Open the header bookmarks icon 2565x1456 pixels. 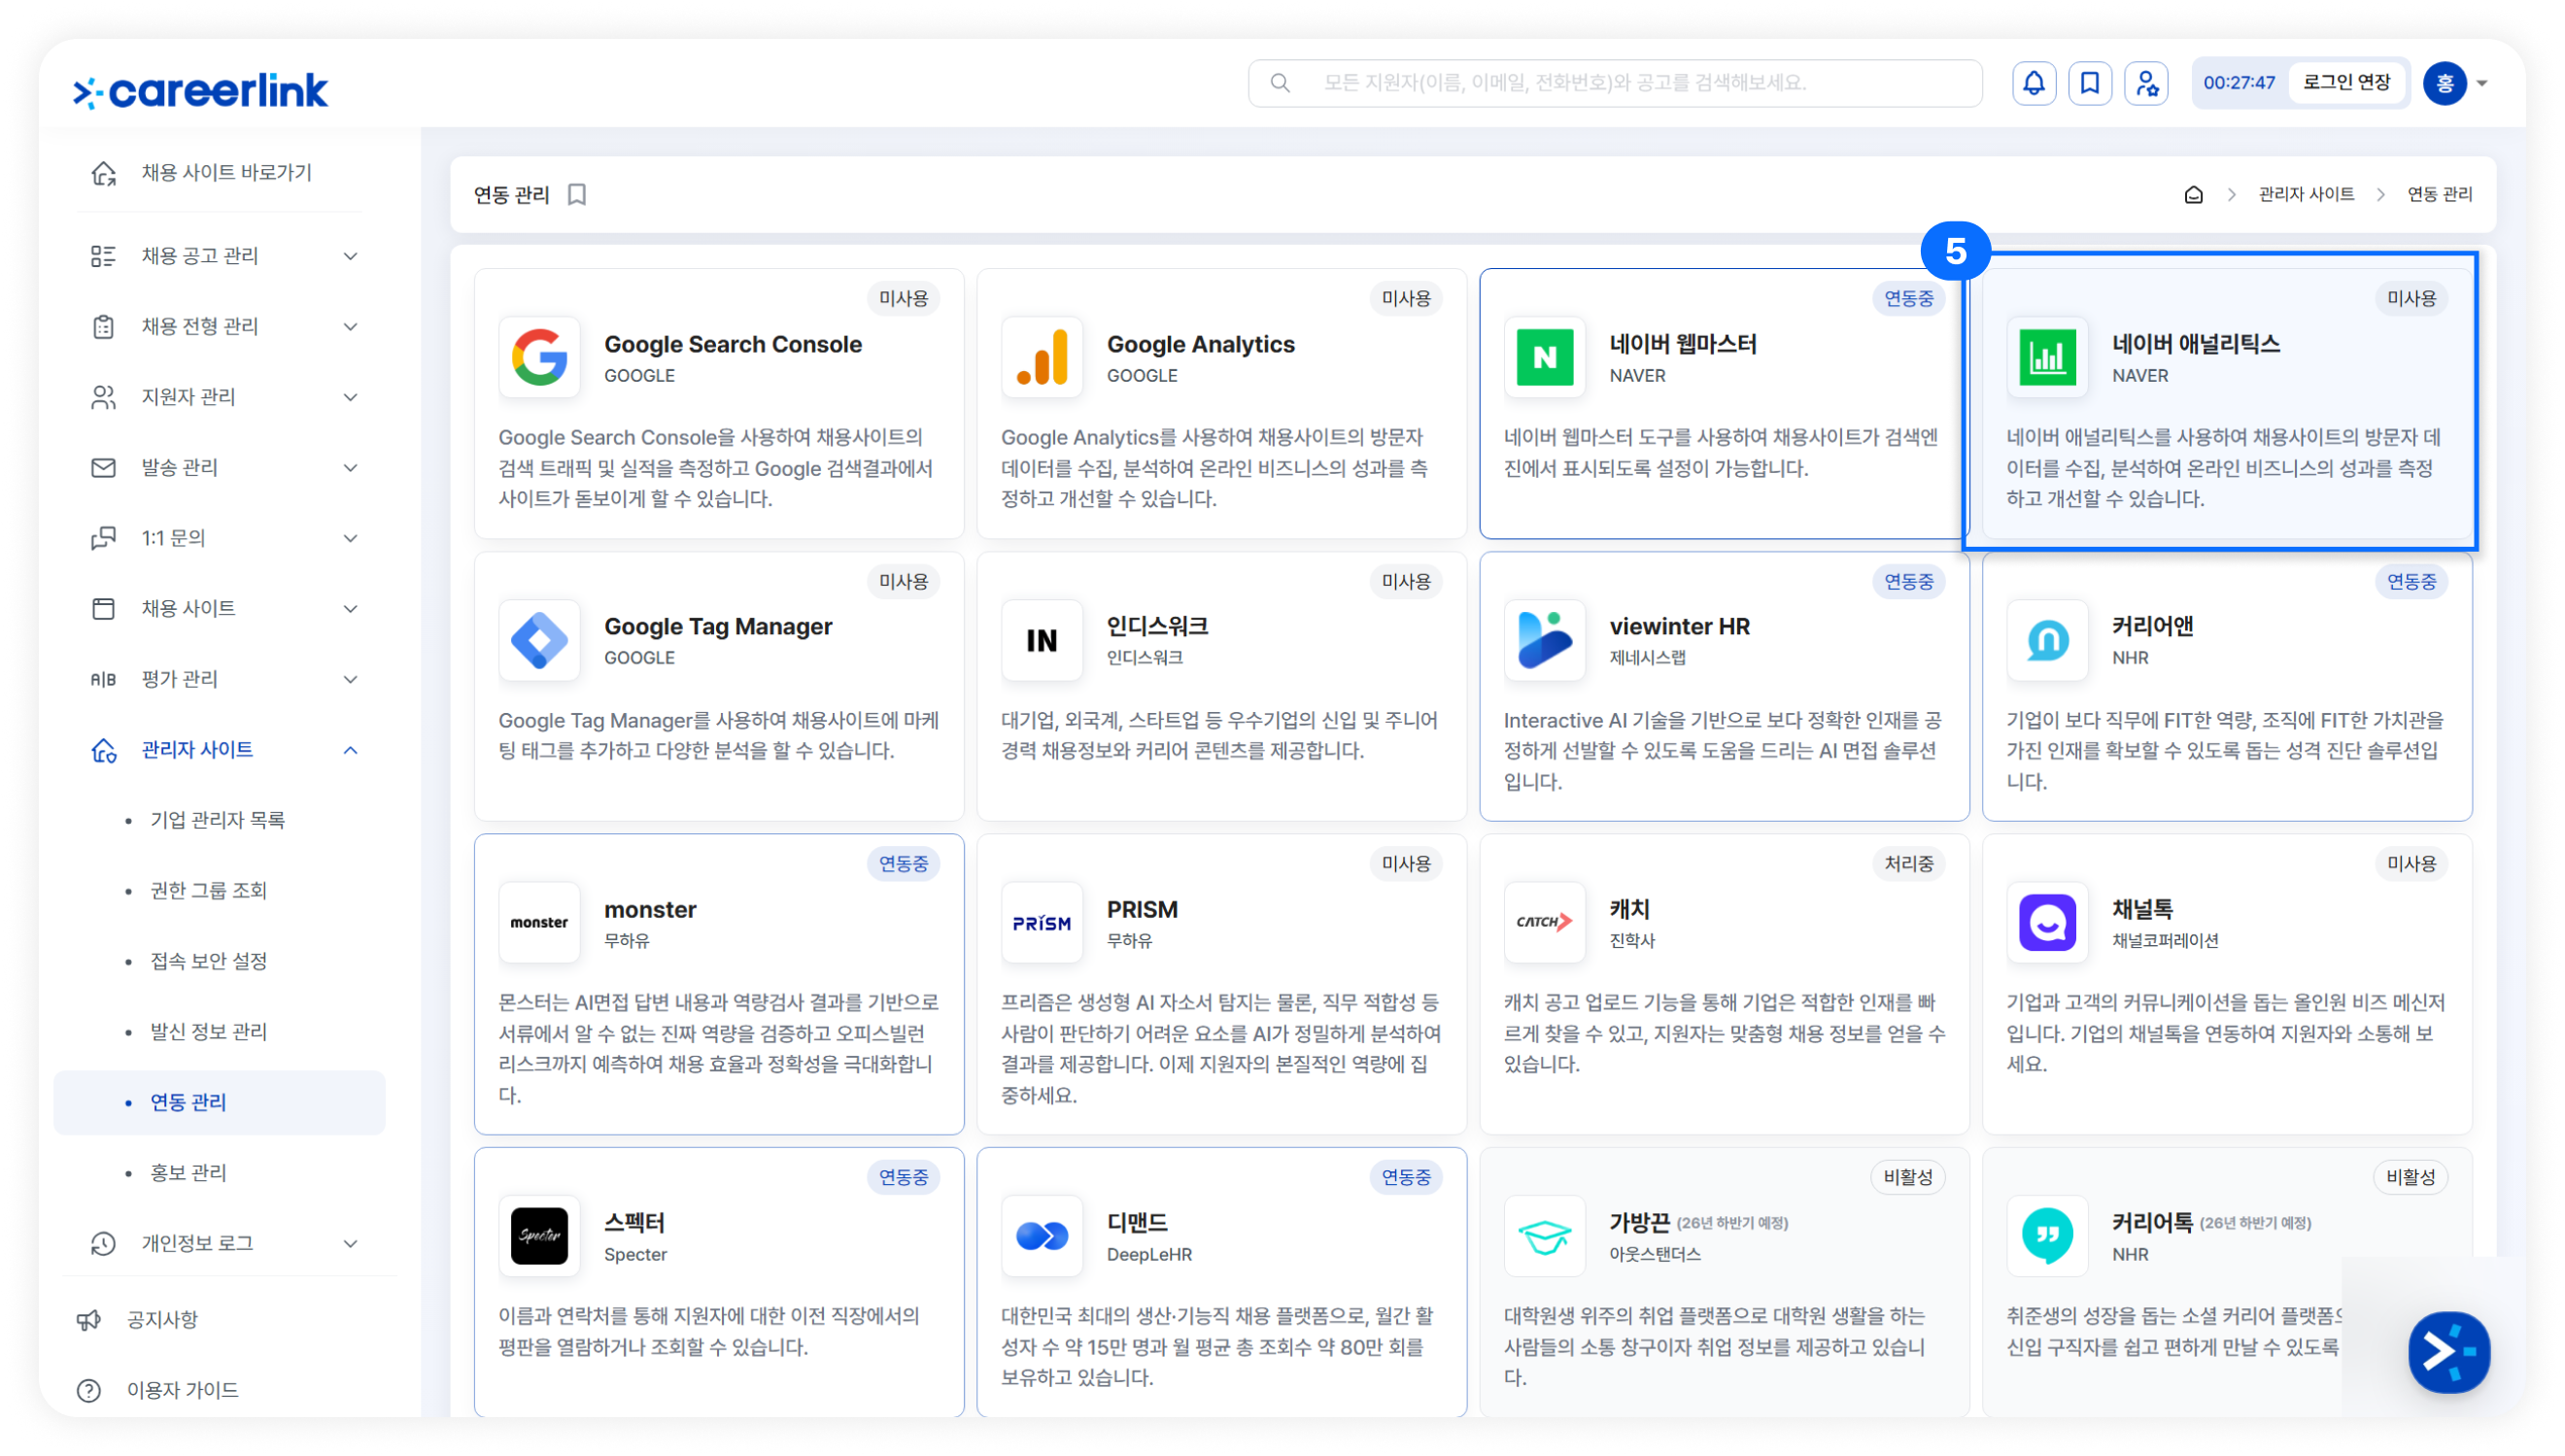2089,83
